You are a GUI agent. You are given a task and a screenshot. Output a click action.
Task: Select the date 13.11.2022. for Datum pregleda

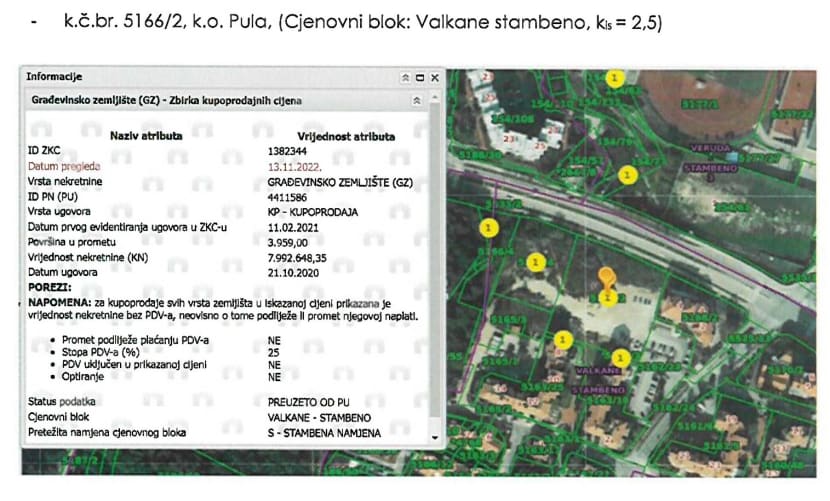pos(294,167)
